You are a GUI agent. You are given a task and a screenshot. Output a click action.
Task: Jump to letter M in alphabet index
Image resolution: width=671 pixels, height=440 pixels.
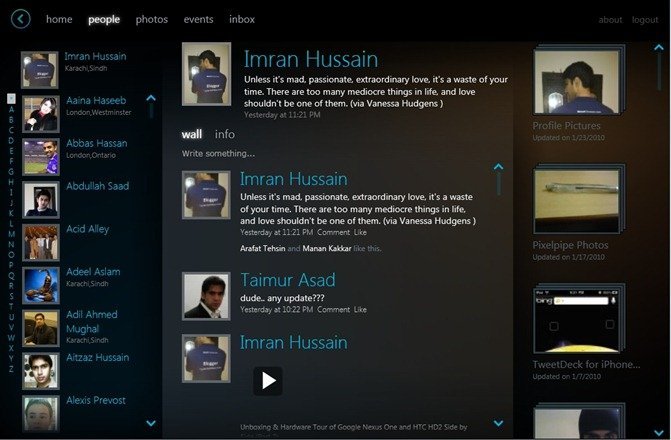12,234
